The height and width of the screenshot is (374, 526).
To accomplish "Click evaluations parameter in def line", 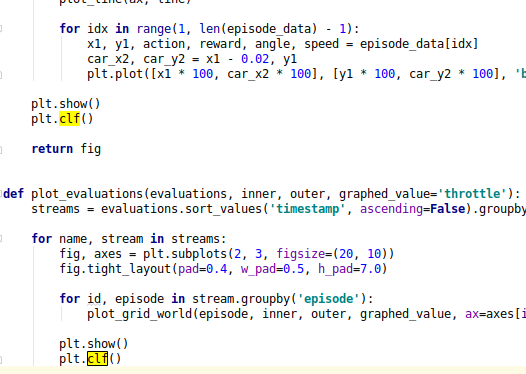I will click(x=189, y=194).
